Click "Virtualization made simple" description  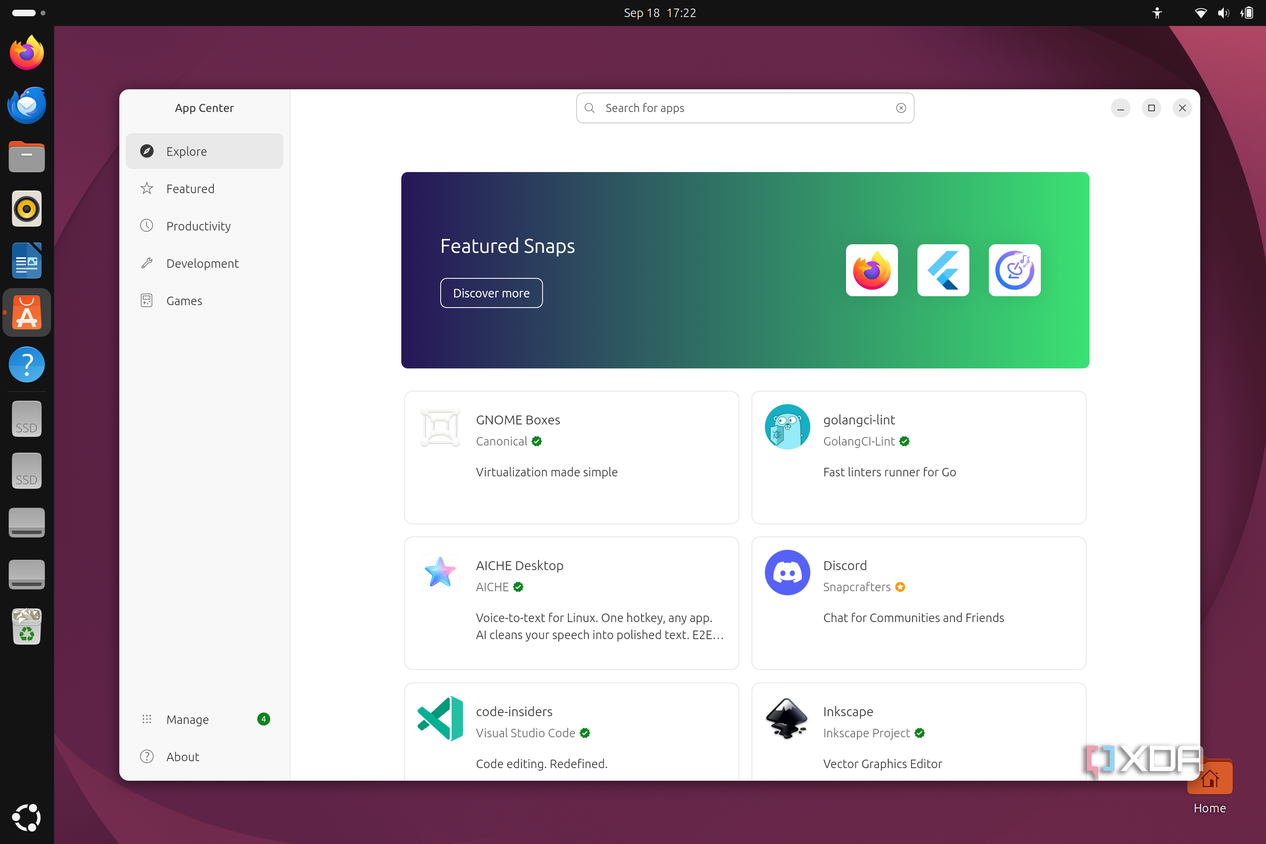pos(547,472)
